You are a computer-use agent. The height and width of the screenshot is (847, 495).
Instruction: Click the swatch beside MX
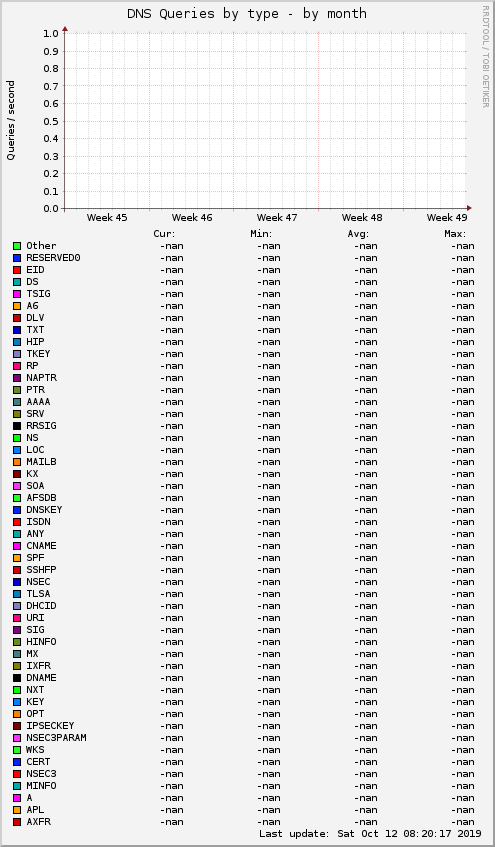coord(17,654)
